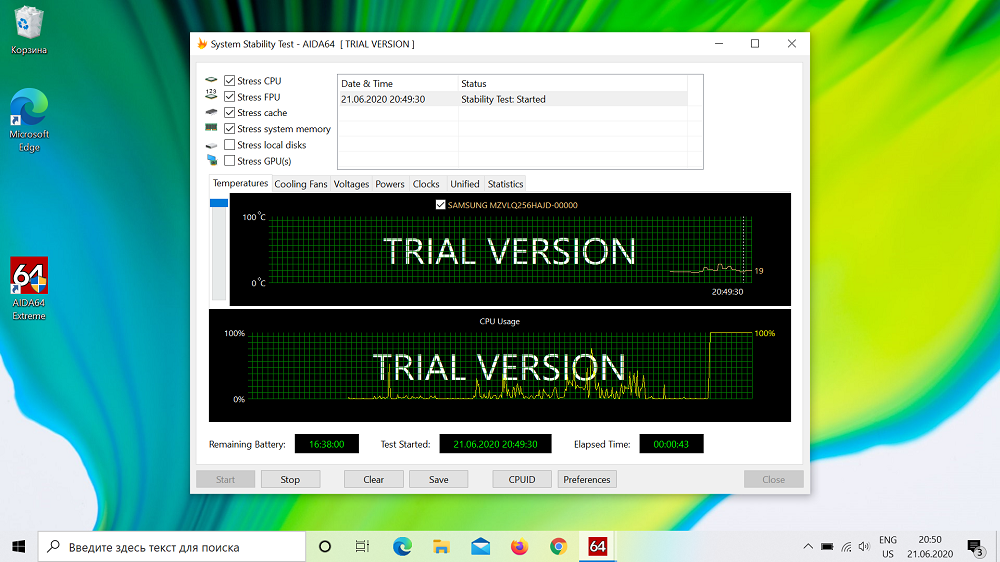Launch Firefox from the taskbar
Viewport: 1000px width, 562px height.
tap(519, 547)
